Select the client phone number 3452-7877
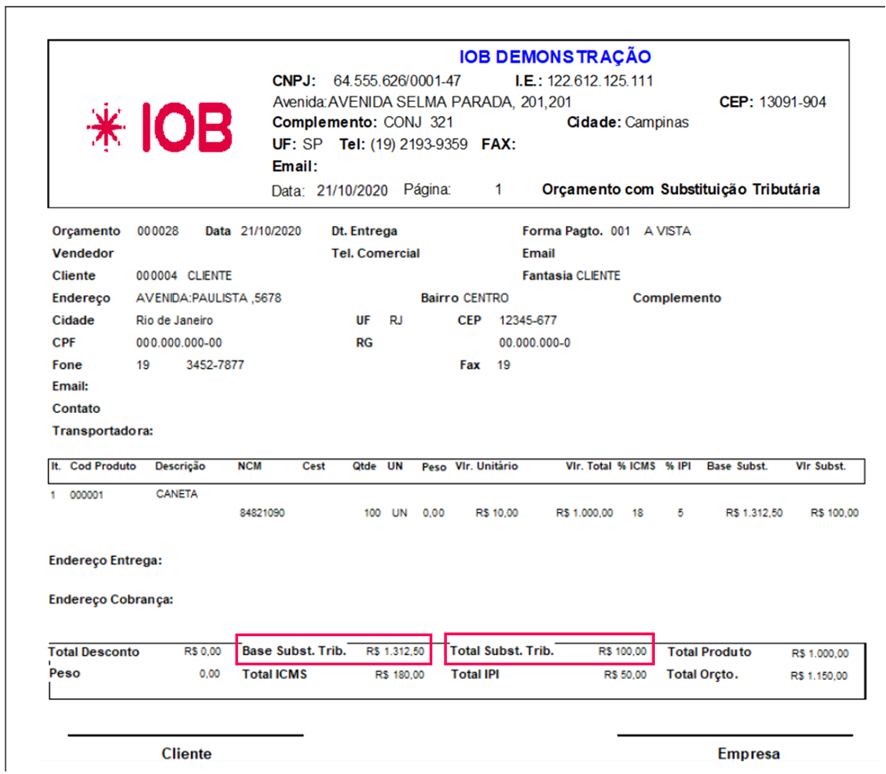 coord(215,365)
